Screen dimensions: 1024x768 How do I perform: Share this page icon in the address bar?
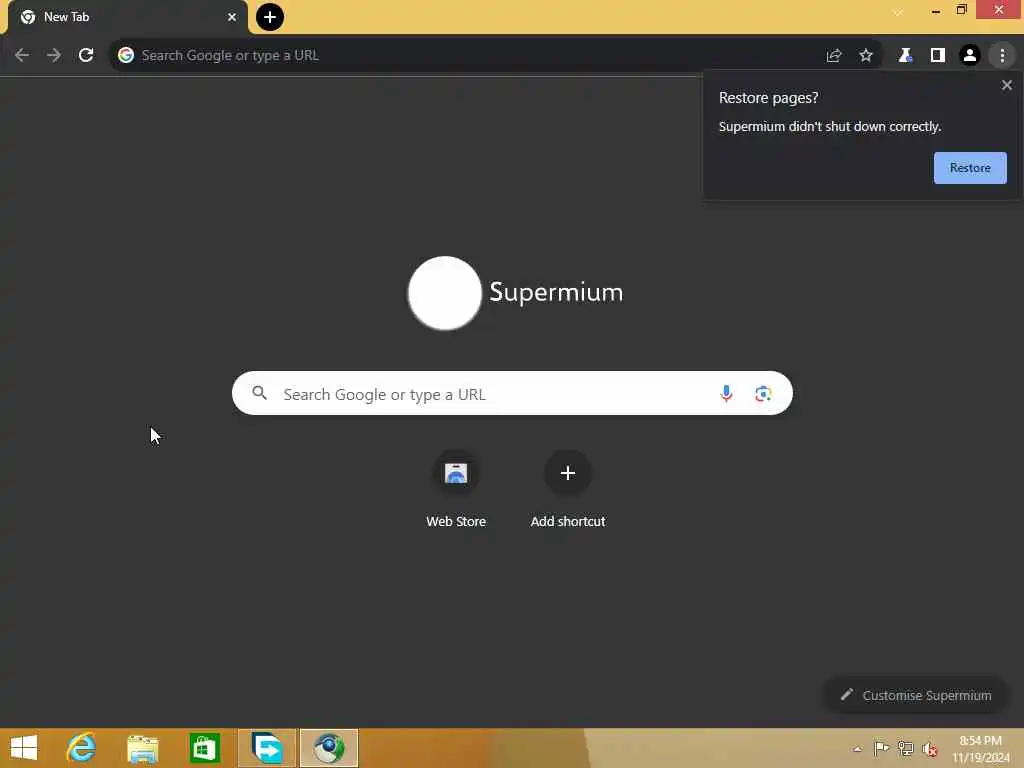pos(834,56)
